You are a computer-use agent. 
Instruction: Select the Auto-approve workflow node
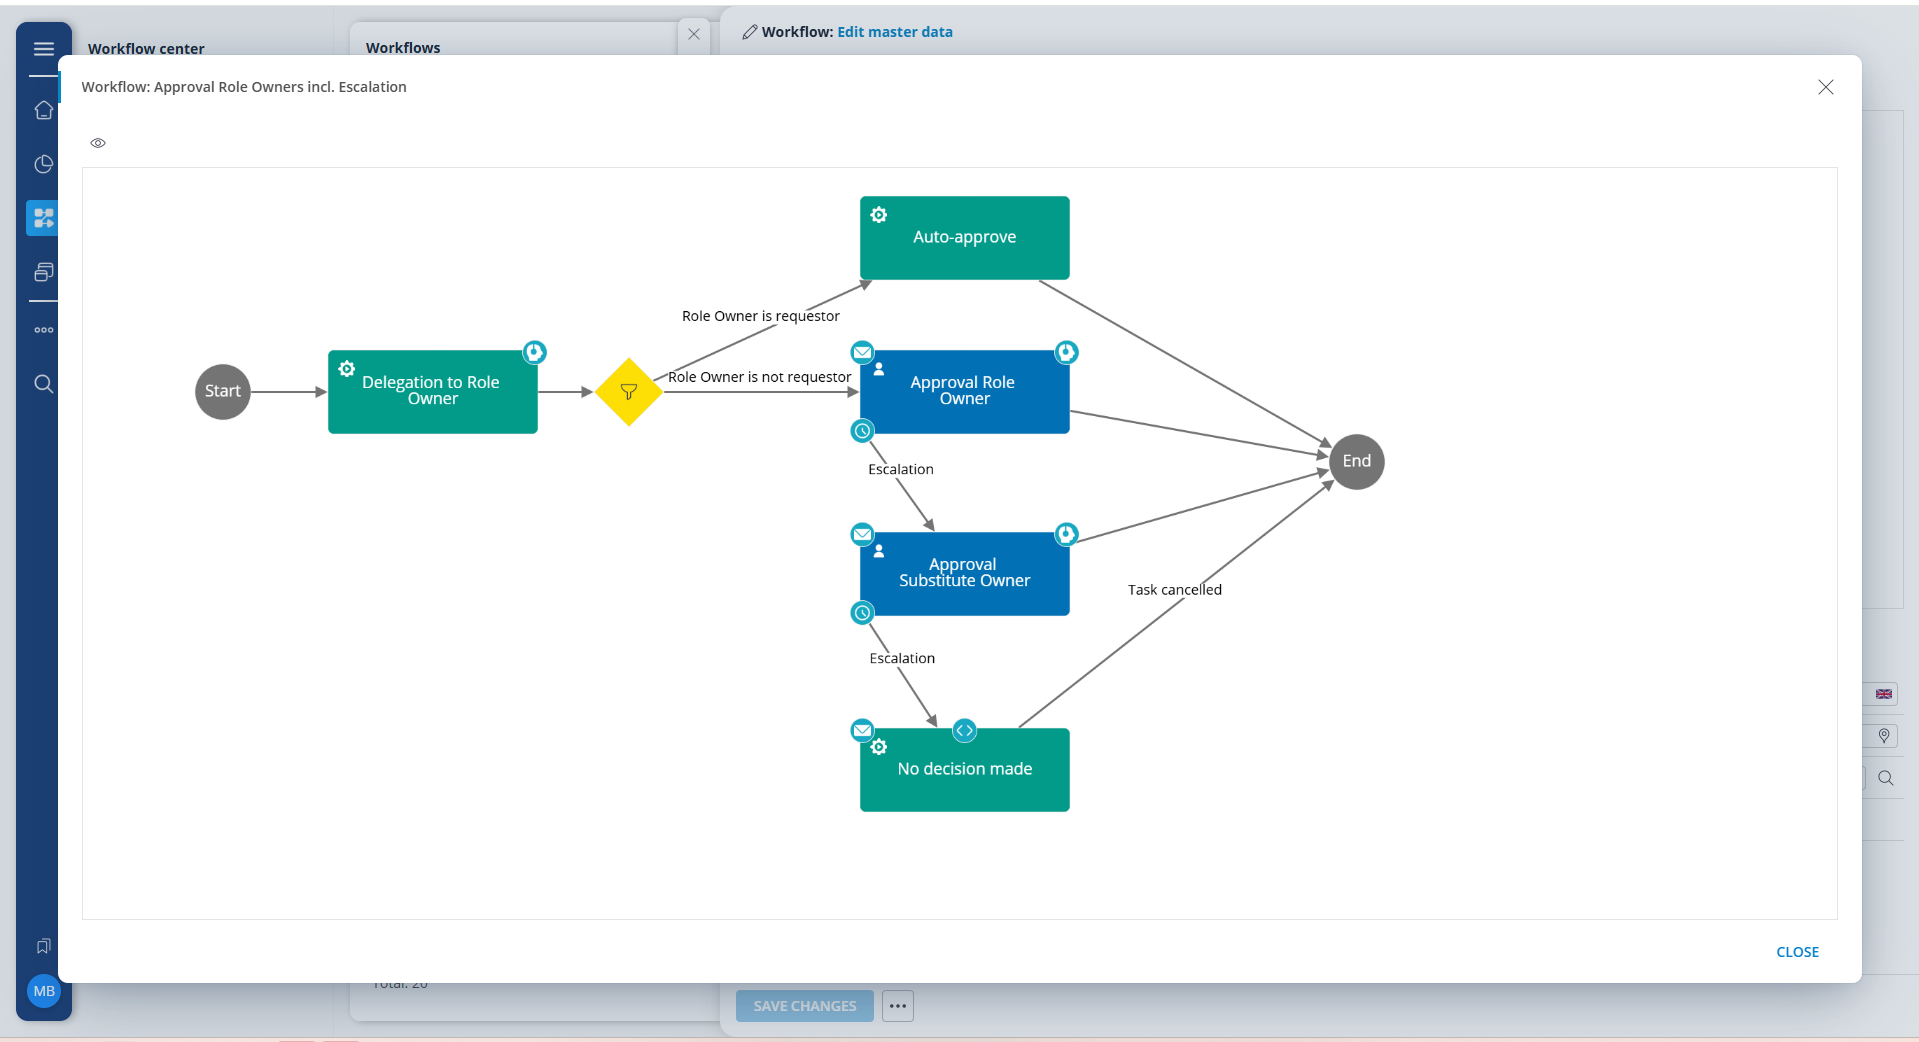click(x=964, y=238)
